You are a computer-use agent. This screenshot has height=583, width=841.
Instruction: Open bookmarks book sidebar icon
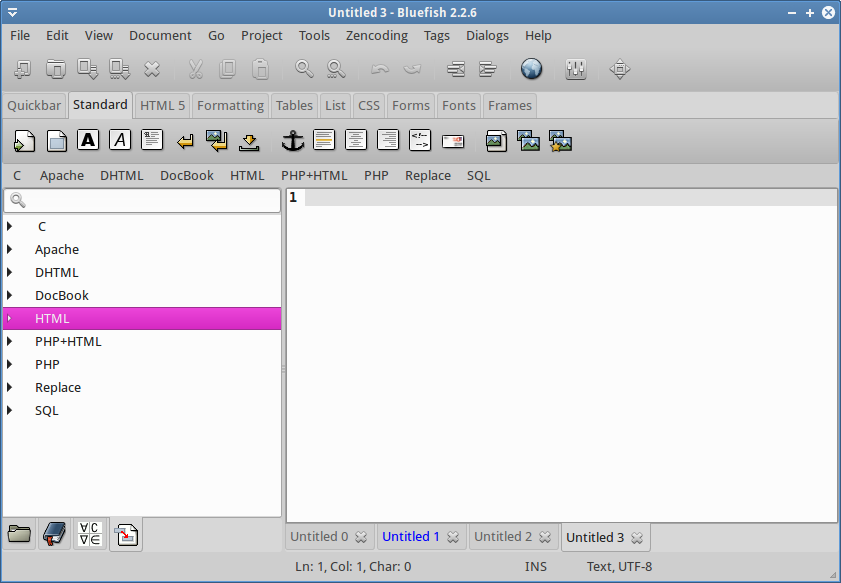[x=54, y=534]
